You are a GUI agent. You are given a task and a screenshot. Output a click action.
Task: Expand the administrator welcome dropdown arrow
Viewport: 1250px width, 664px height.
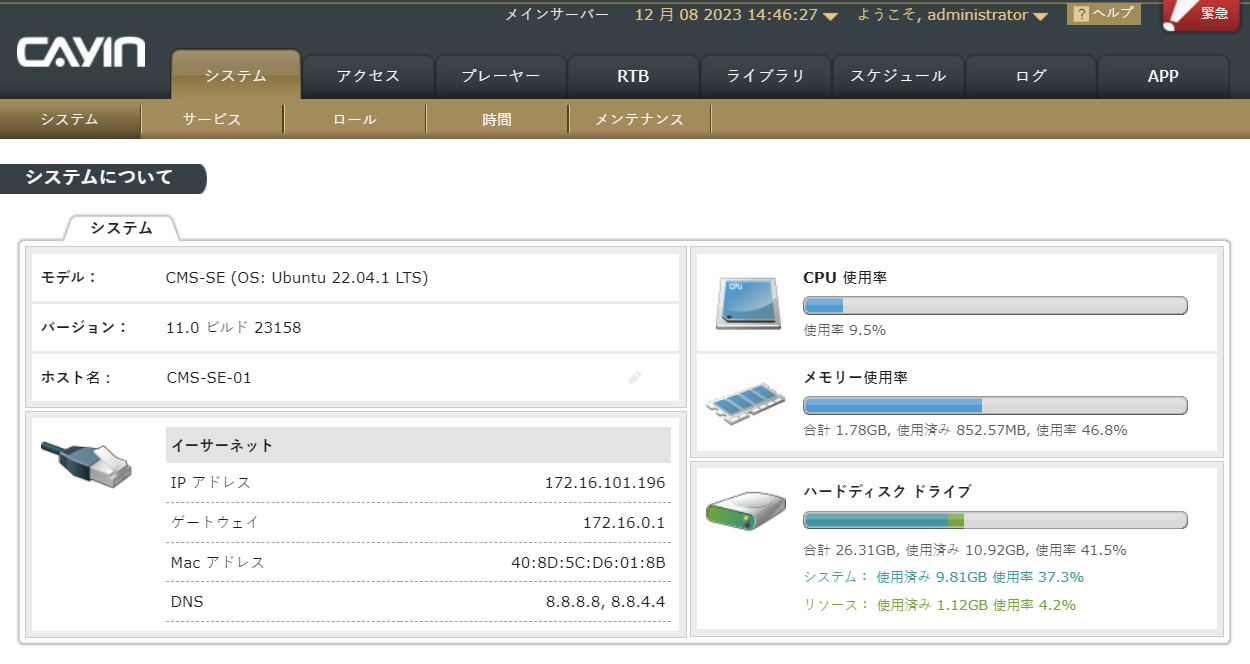coord(1040,16)
